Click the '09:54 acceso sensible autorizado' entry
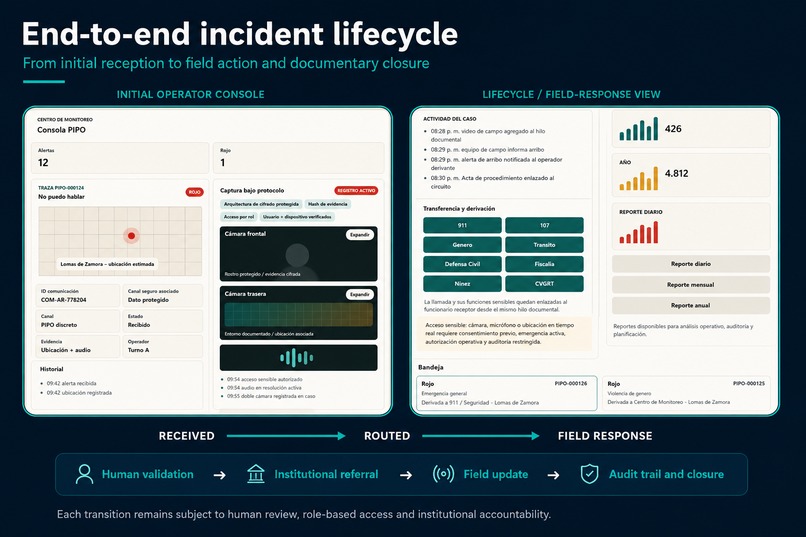This screenshot has height=537, width=806. 265,379
